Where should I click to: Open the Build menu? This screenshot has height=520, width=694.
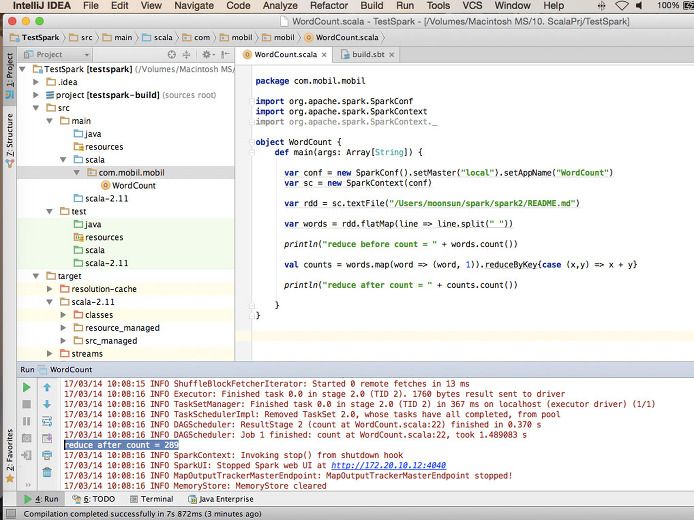point(372,6)
